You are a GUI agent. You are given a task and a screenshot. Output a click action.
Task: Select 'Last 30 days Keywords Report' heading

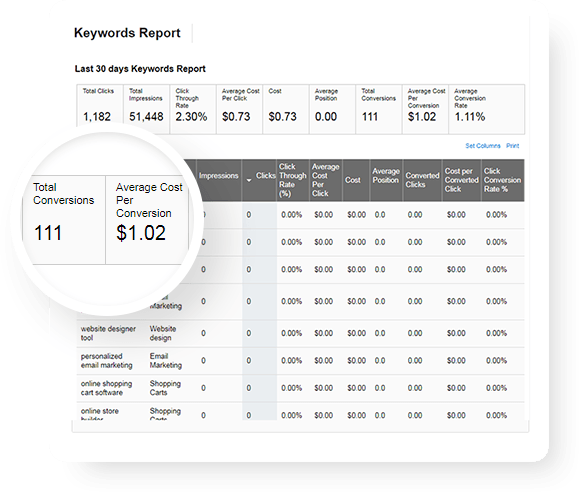[x=140, y=69]
